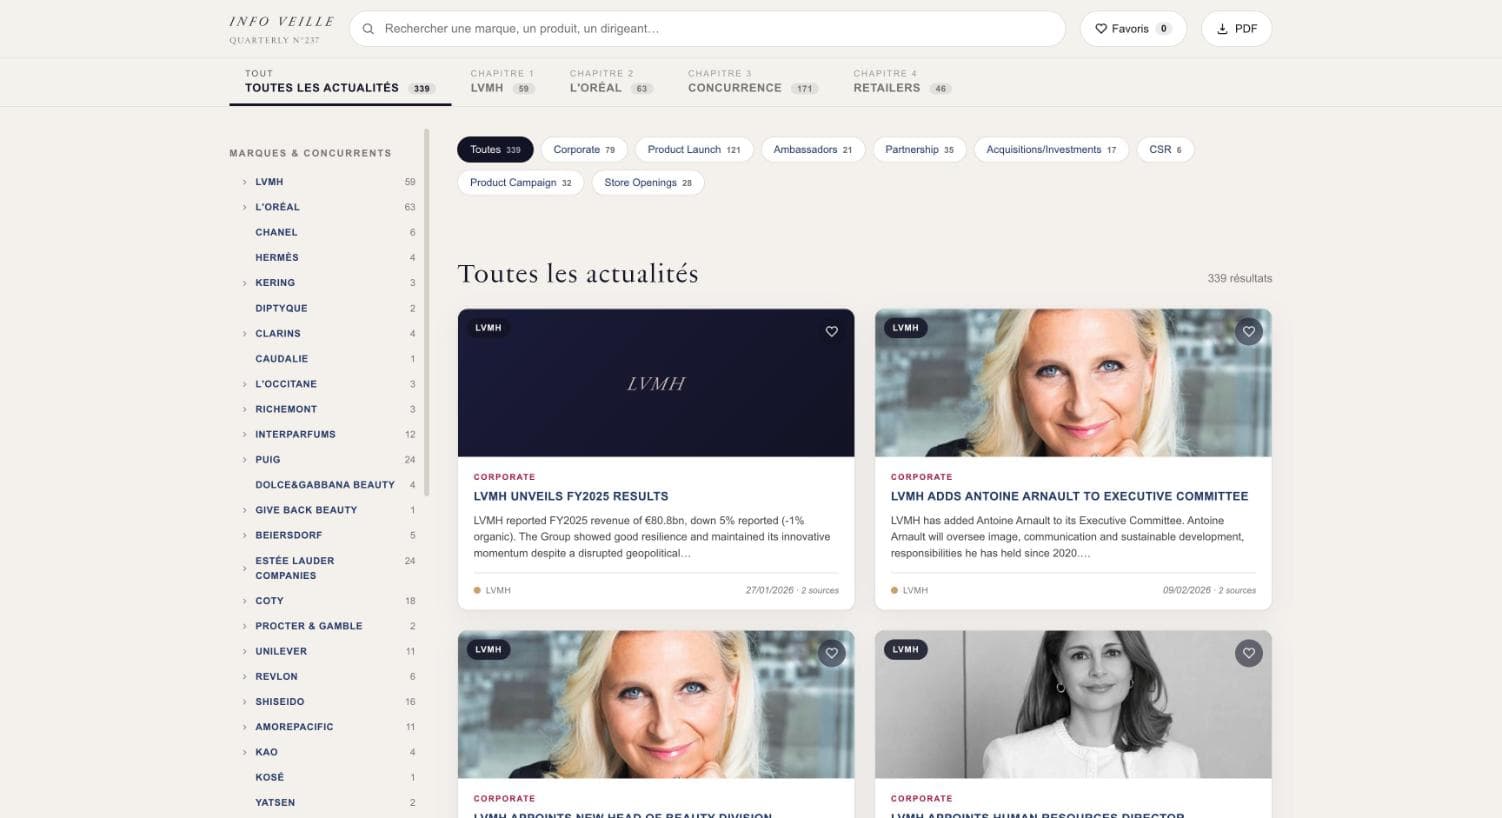The height and width of the screenshot is (818, 1502).
Task: Filter by CSR chip
Action: [x=1165, y=150]
